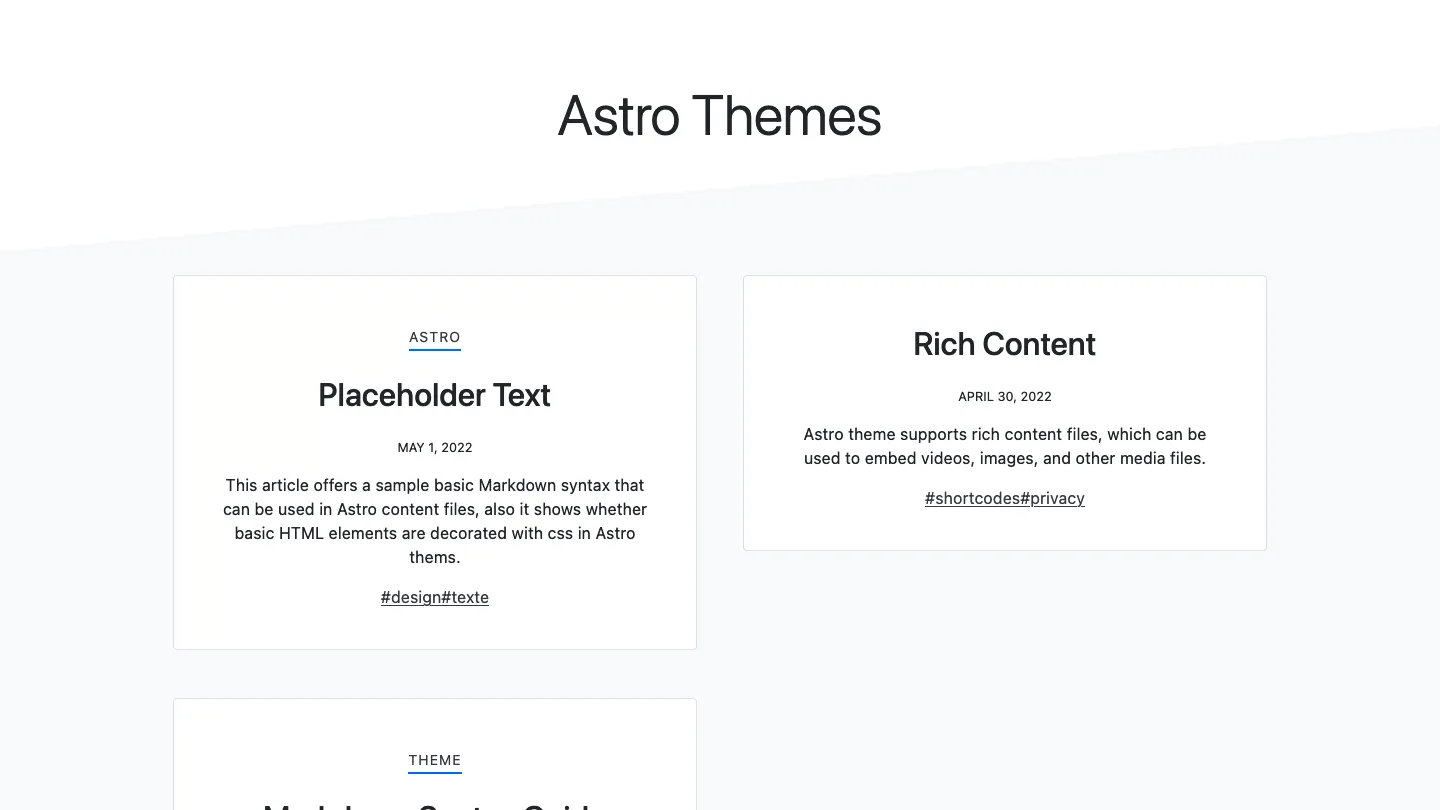Open the partially visible Markdown post title

(x=434, y=805)
